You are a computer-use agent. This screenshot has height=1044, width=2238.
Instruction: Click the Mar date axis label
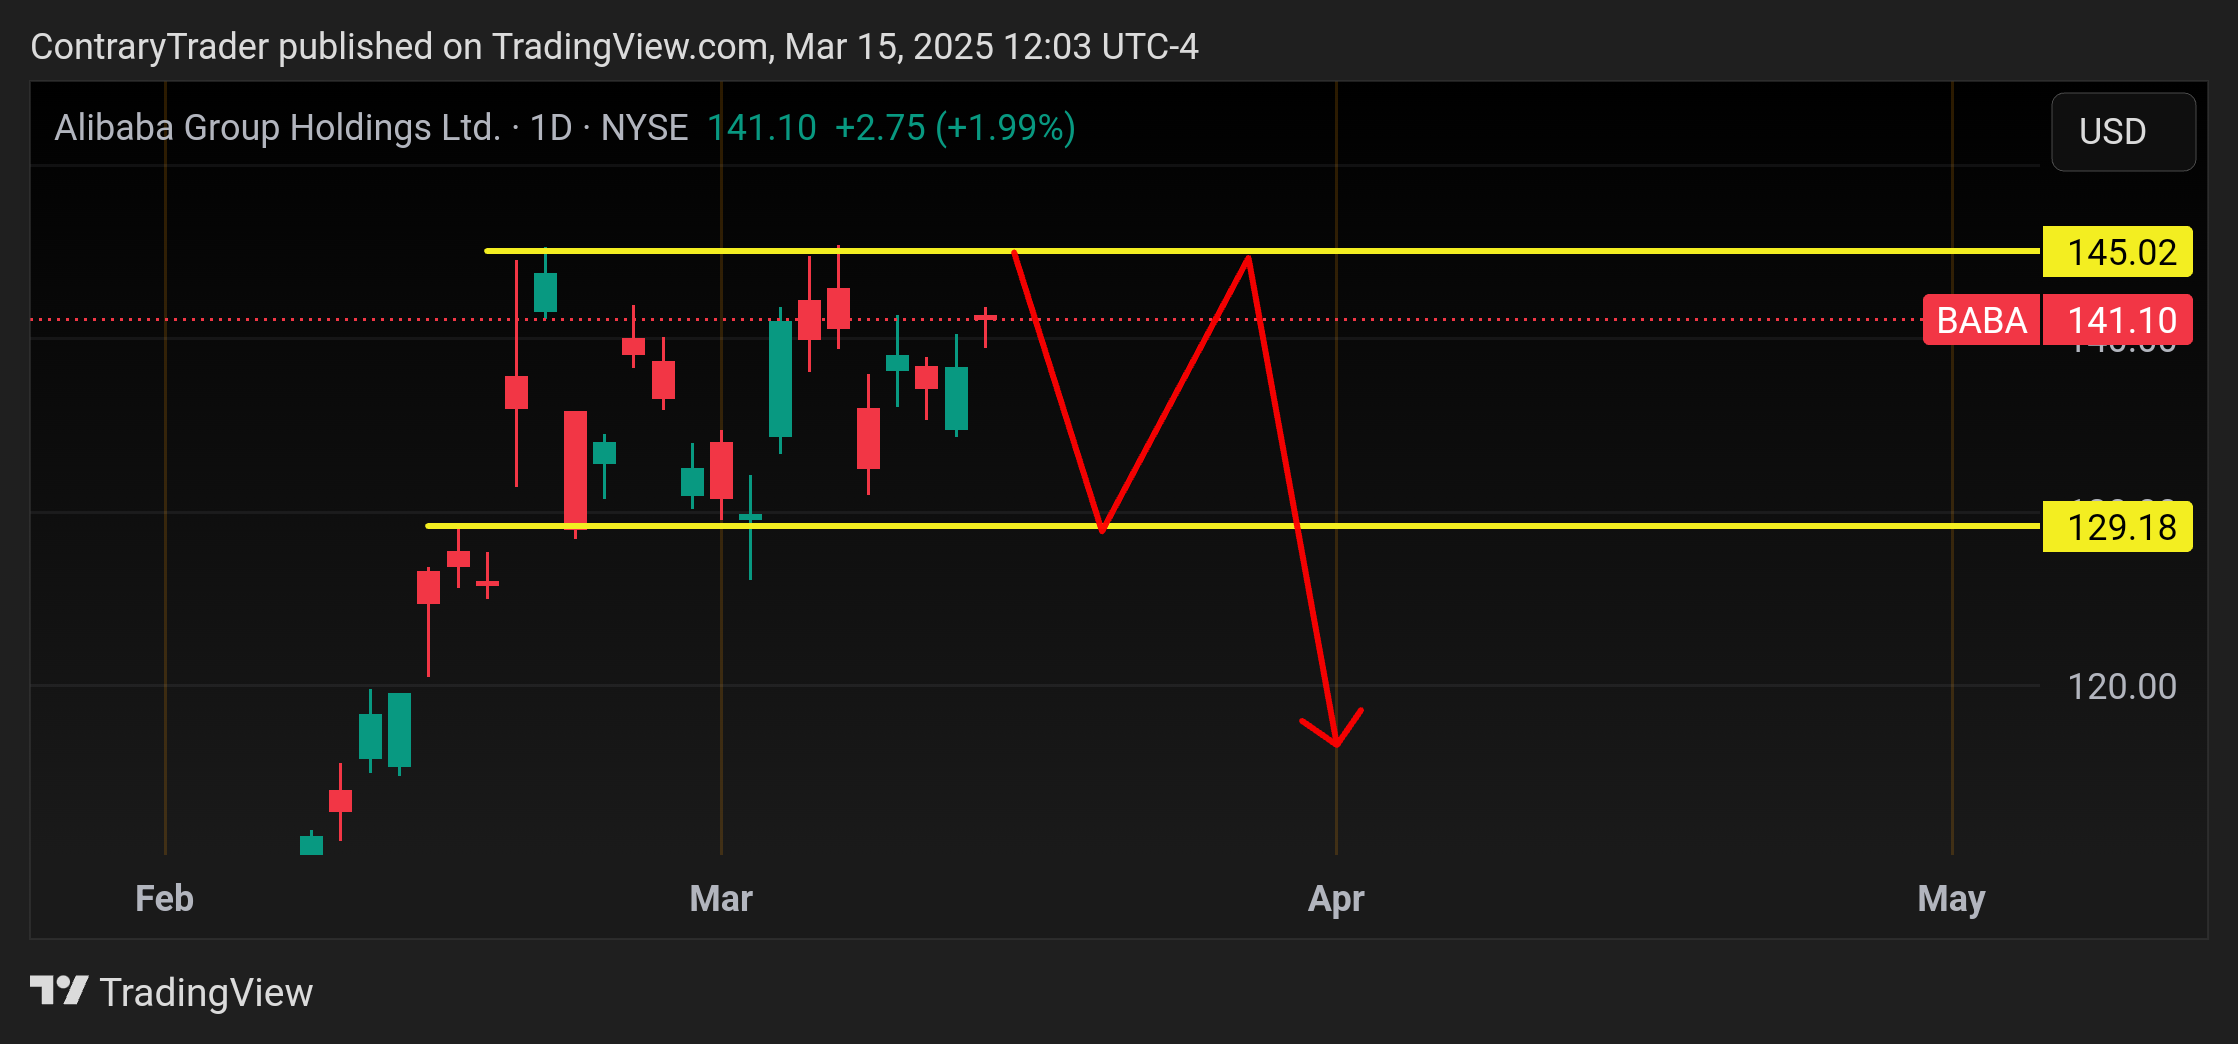coord(721,898)
